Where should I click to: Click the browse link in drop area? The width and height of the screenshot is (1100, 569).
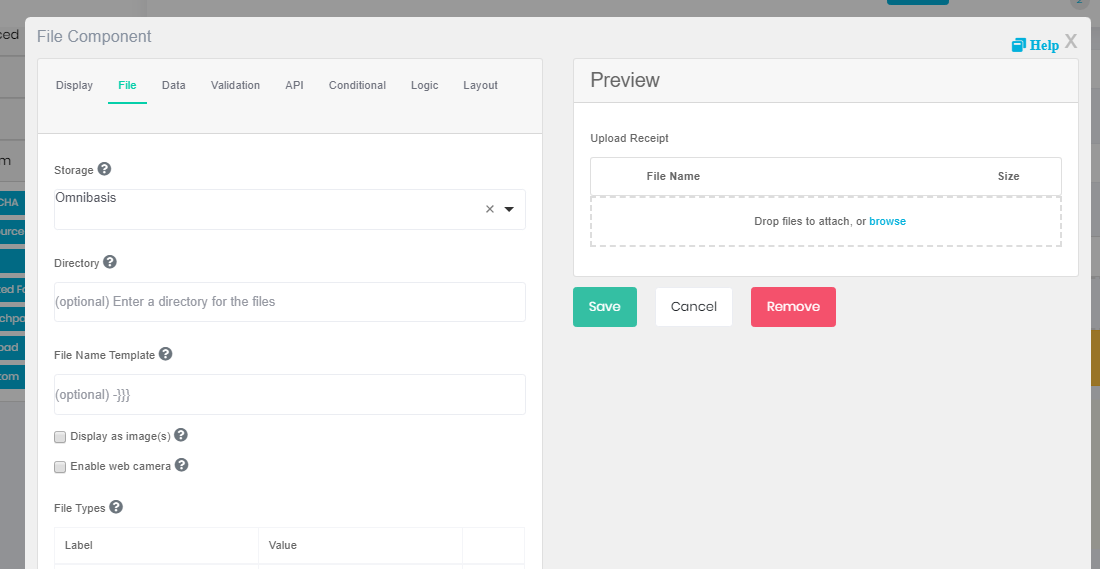(x=887, y=222)
